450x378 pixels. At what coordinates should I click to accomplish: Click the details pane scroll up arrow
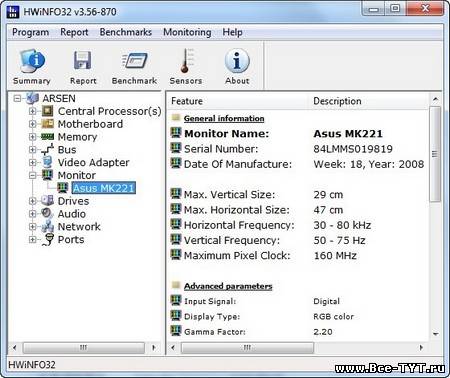[x=435, y=99]
